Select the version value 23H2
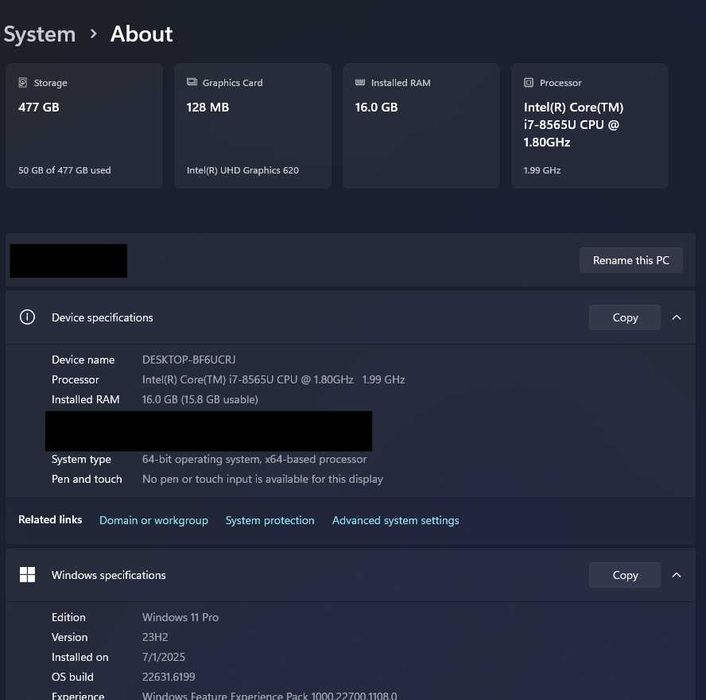 155,637
